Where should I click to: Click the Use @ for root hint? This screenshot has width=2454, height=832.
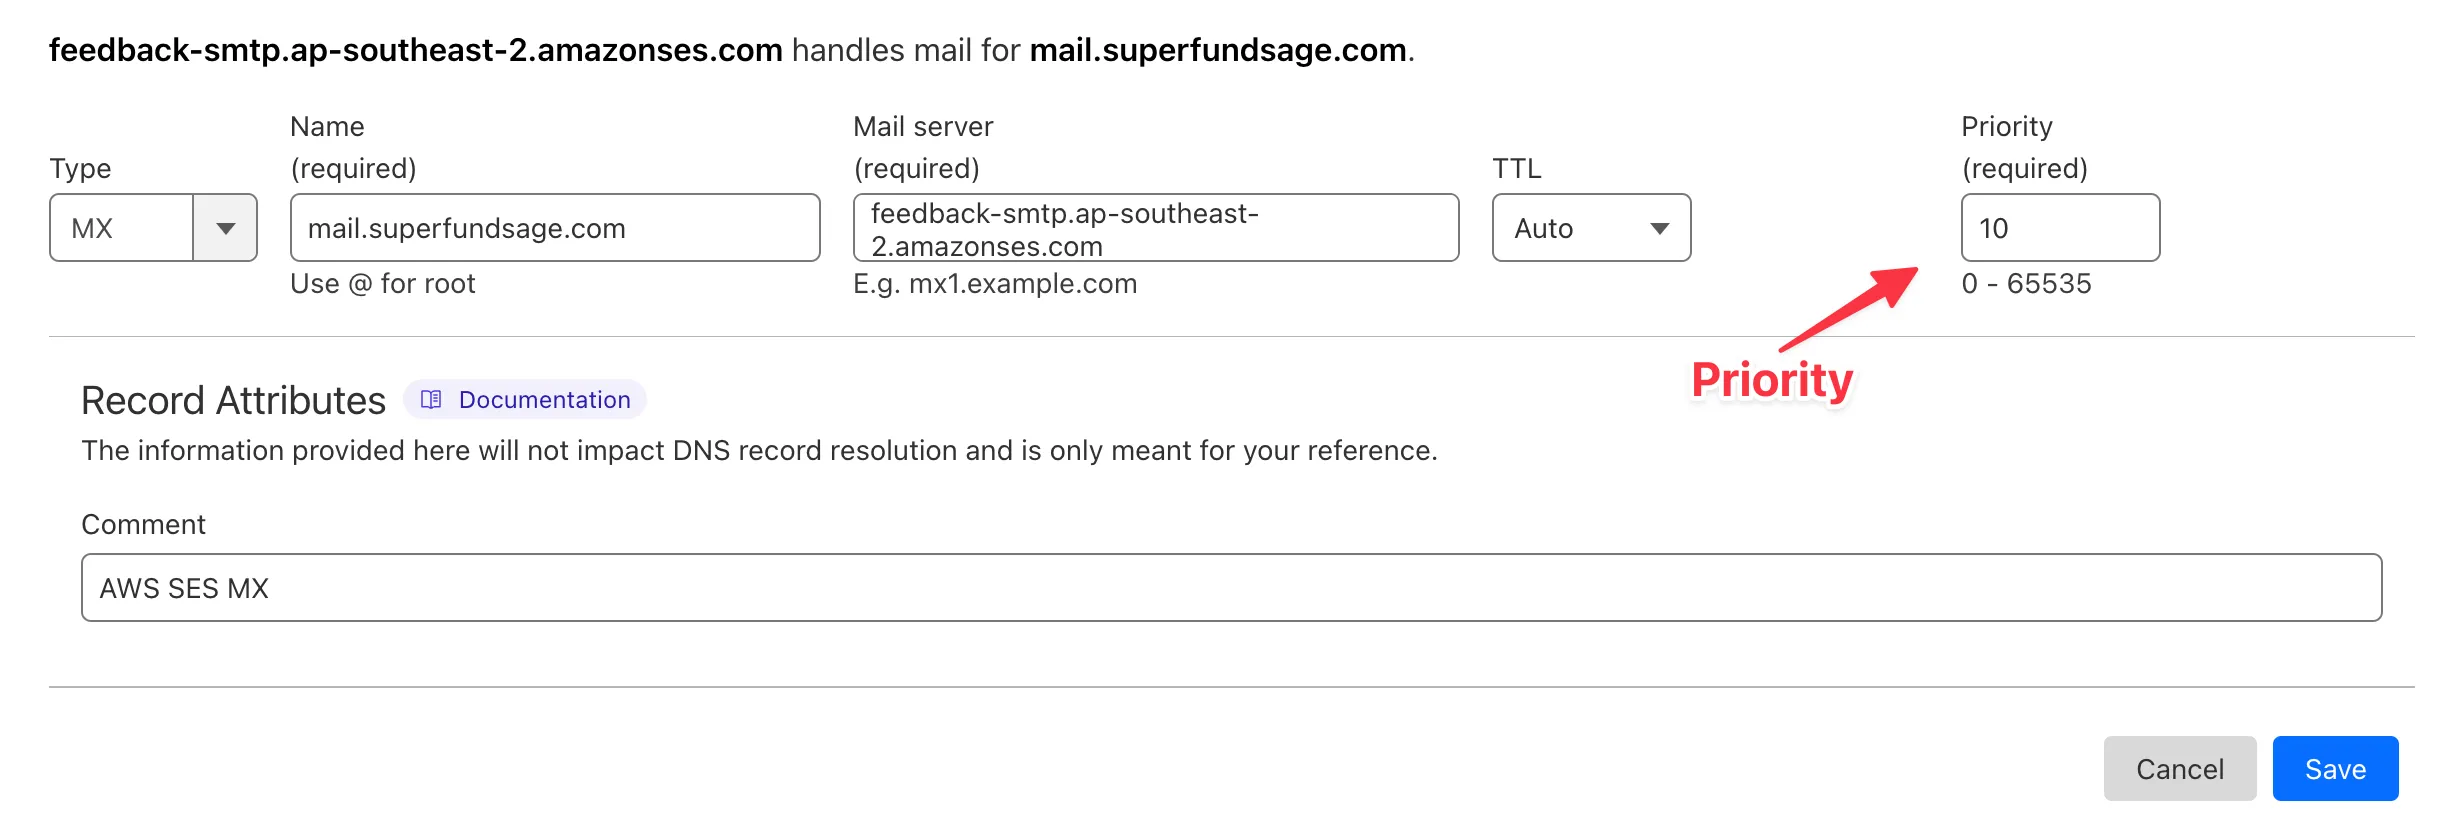click(x=383, y=284)
